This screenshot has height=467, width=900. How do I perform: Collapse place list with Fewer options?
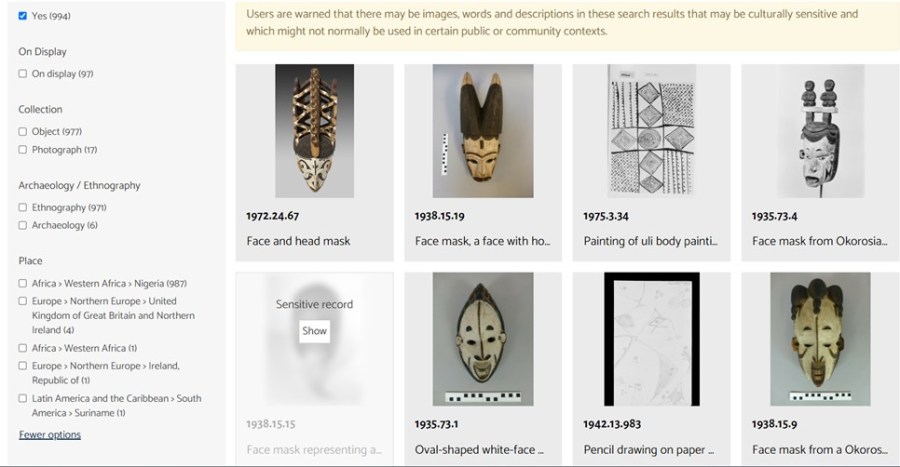50,435
